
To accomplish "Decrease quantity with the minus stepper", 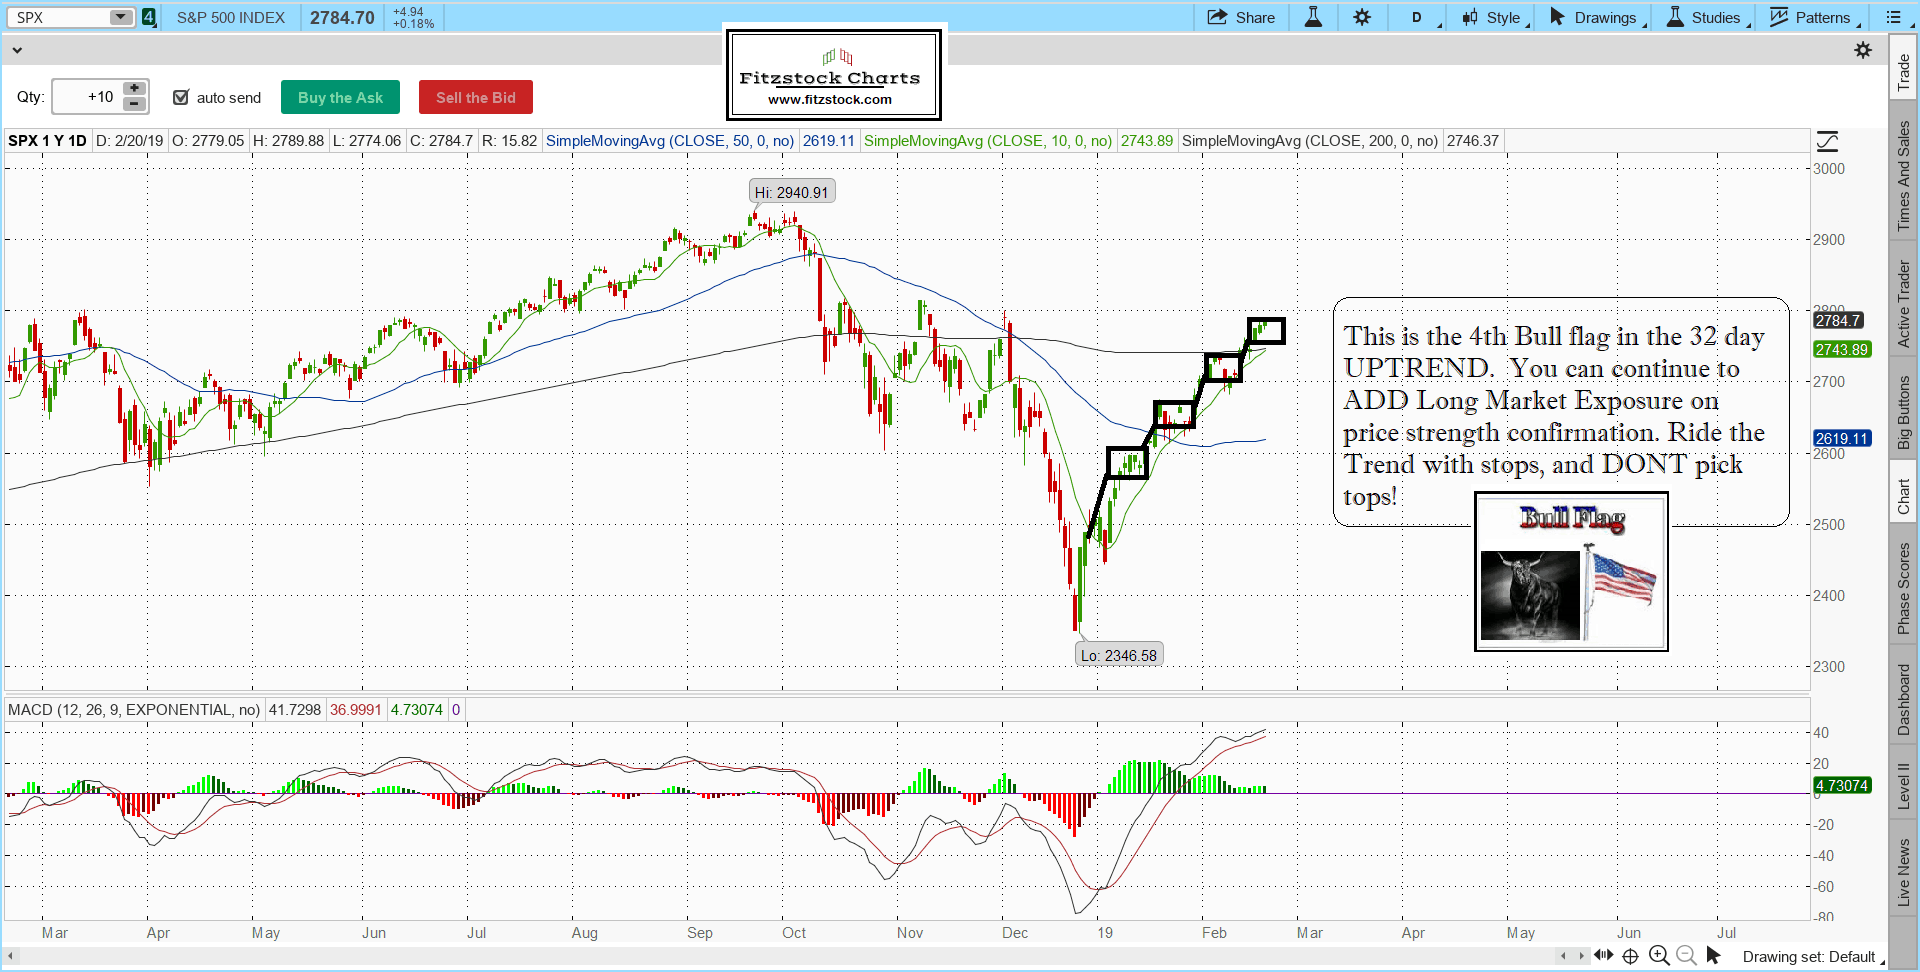I will click(134, 104).
